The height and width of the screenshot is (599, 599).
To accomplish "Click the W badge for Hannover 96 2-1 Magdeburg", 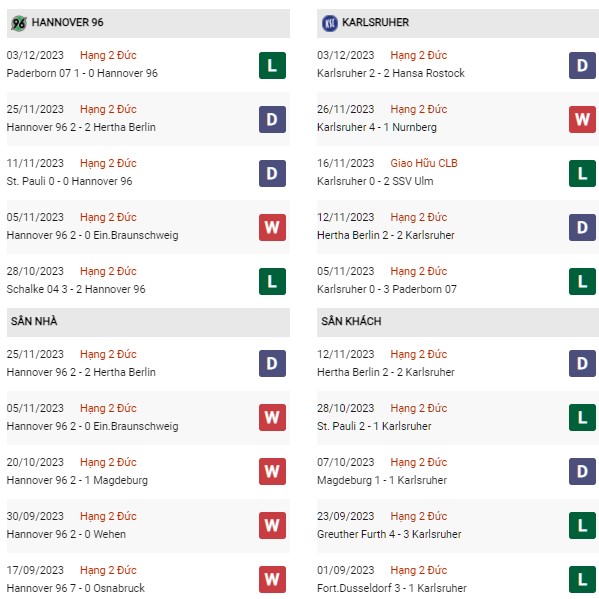I will (272, 471).
